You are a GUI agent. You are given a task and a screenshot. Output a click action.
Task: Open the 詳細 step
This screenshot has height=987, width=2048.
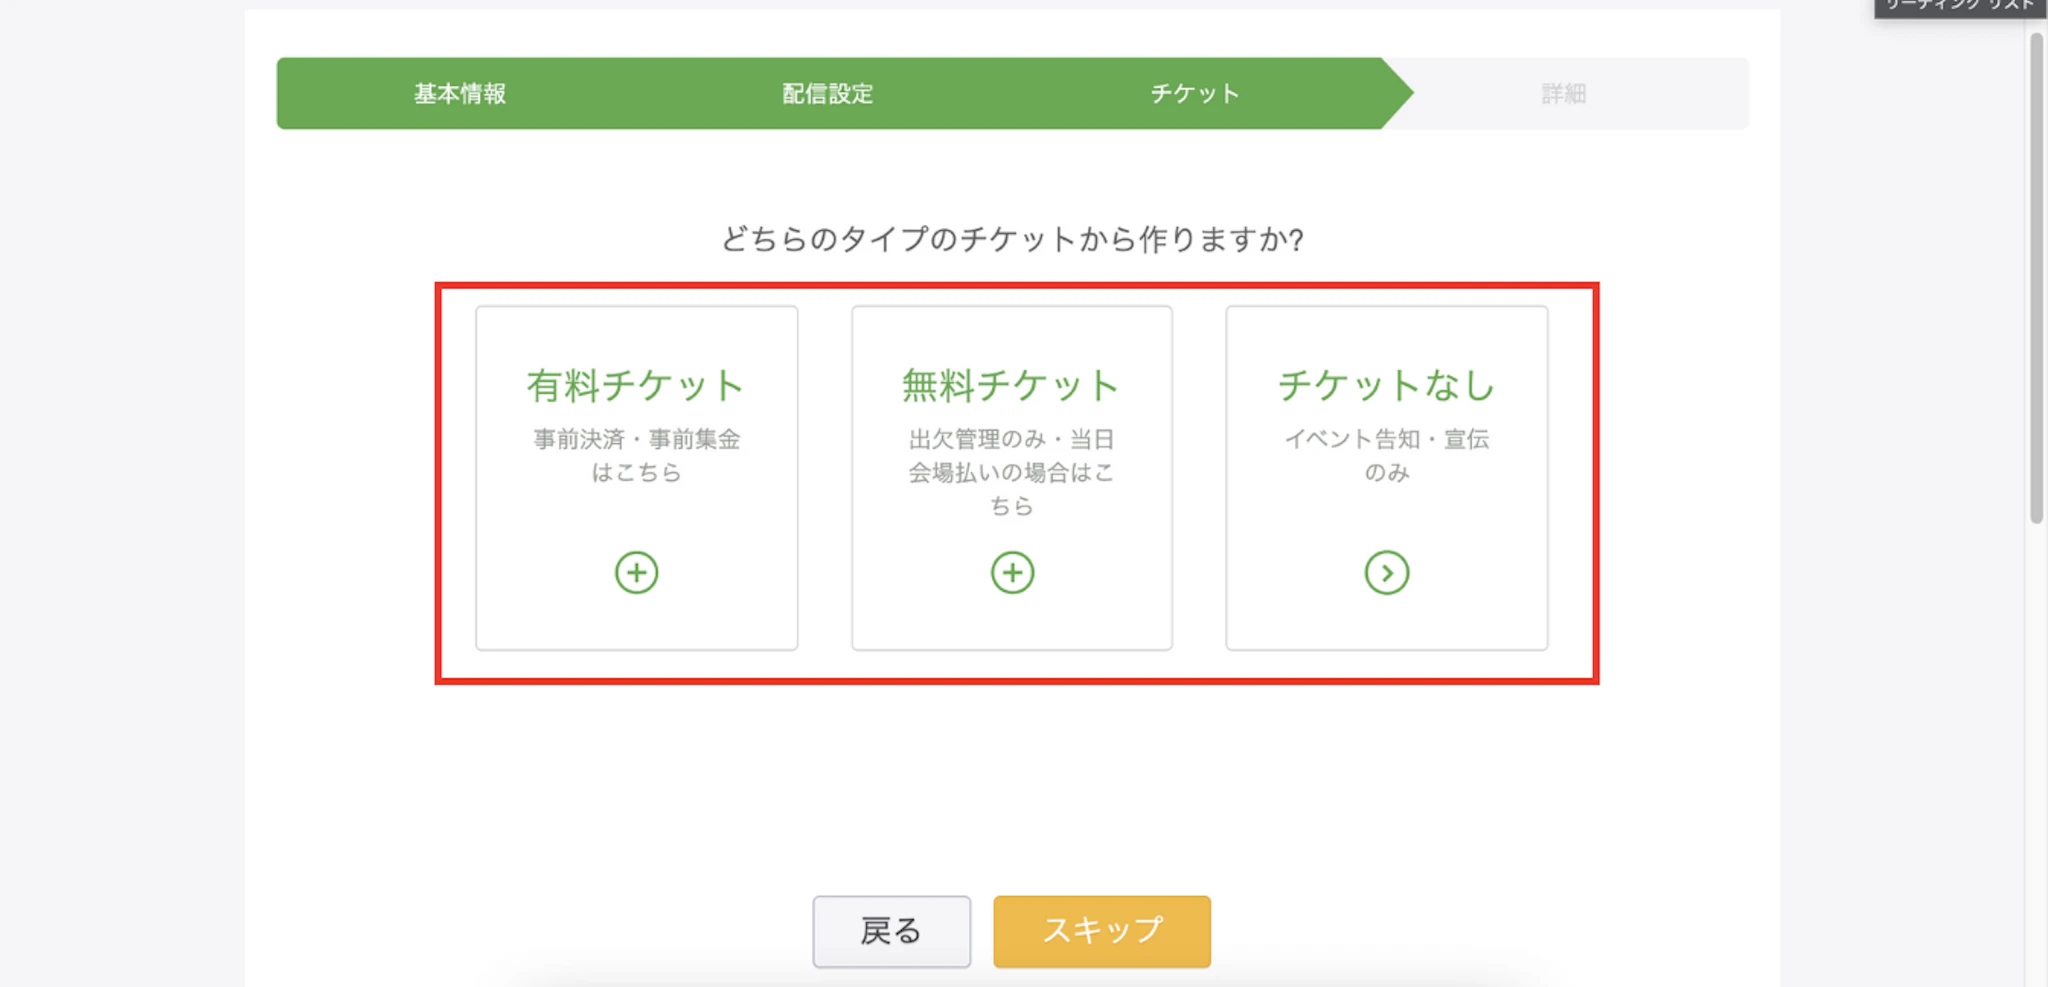coord(1563,94)
